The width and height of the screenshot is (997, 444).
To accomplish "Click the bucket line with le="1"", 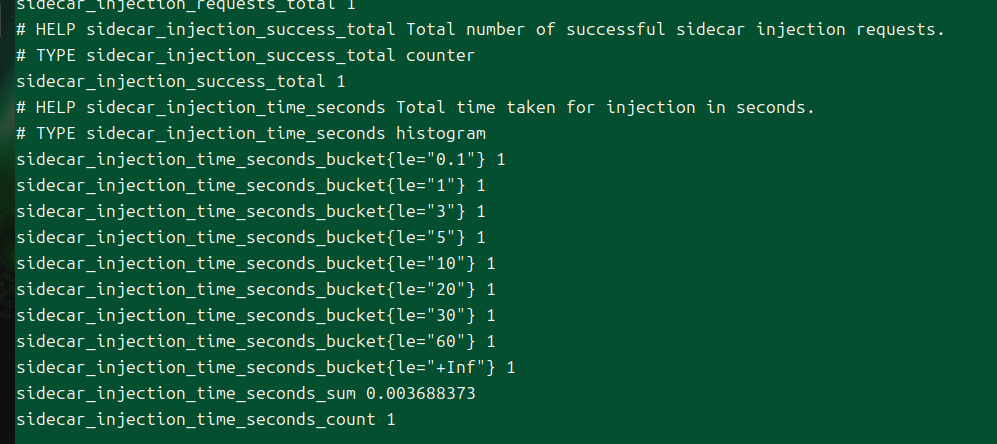I will 251,186.
